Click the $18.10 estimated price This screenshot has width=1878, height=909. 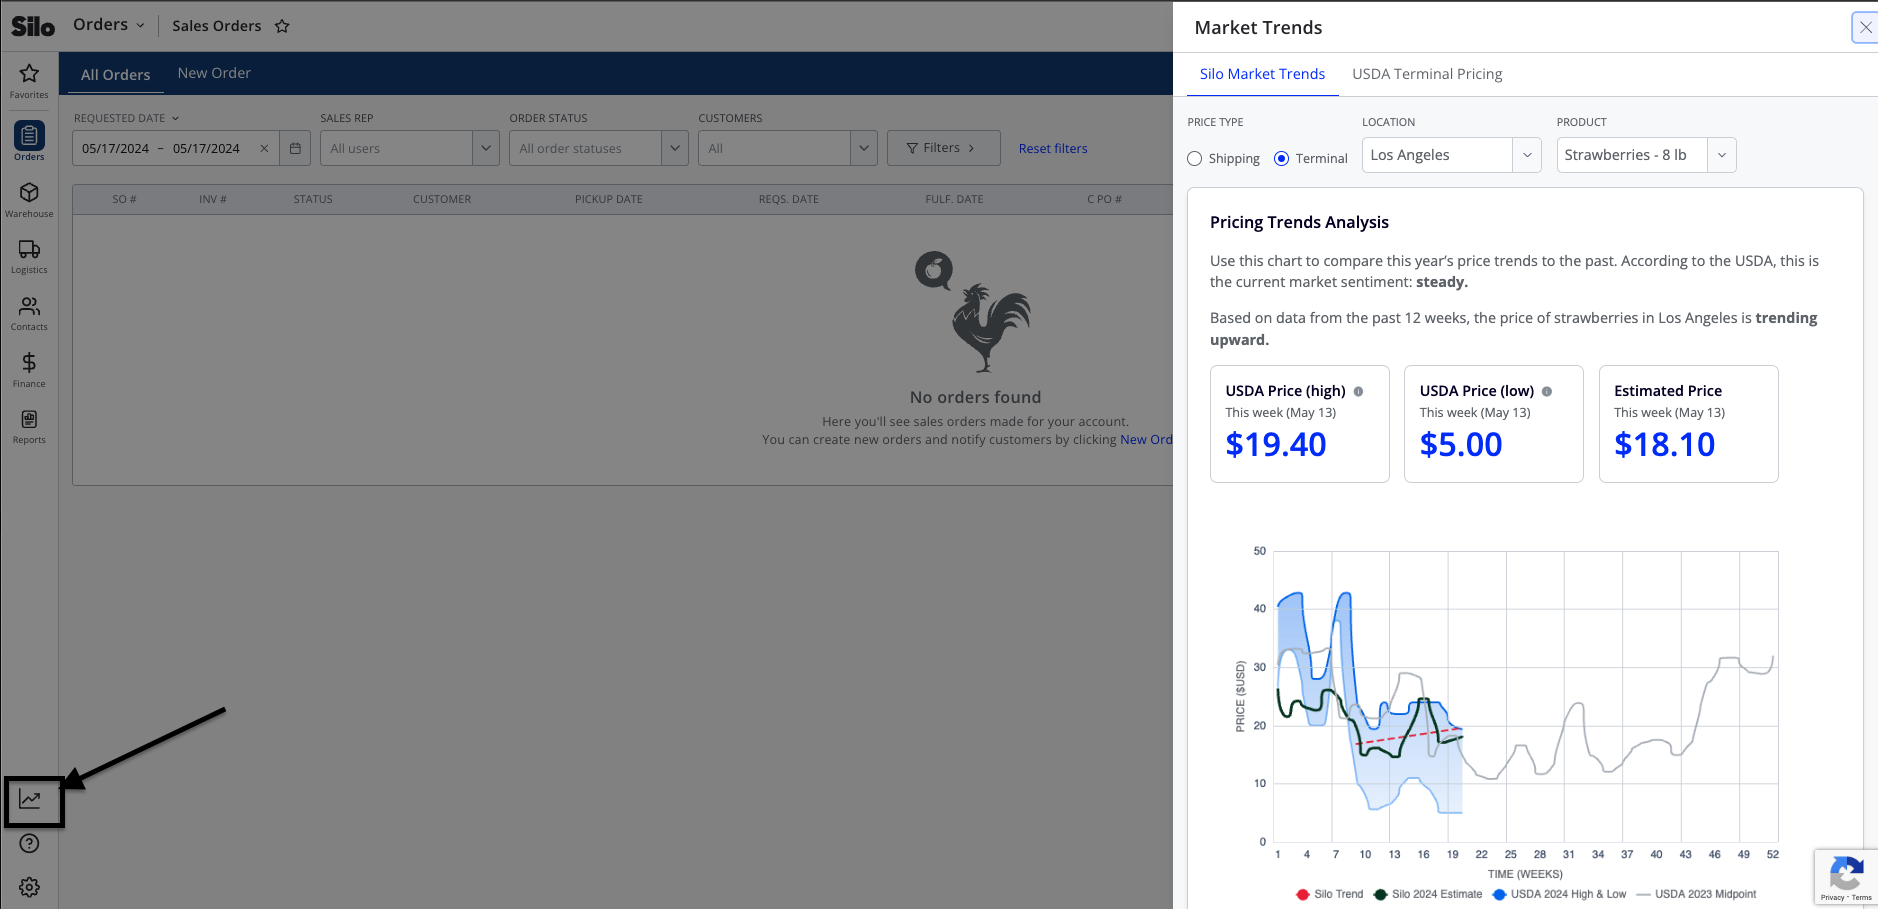tap(1664, 444)
